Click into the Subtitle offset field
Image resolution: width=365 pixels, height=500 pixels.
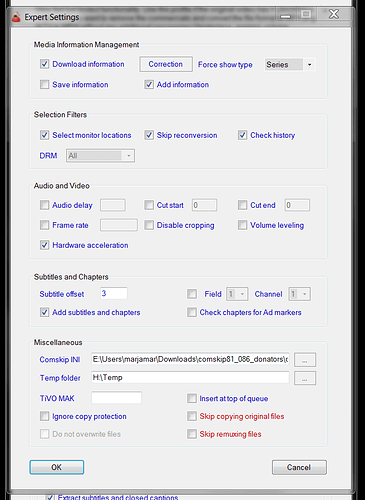point(114,293)
